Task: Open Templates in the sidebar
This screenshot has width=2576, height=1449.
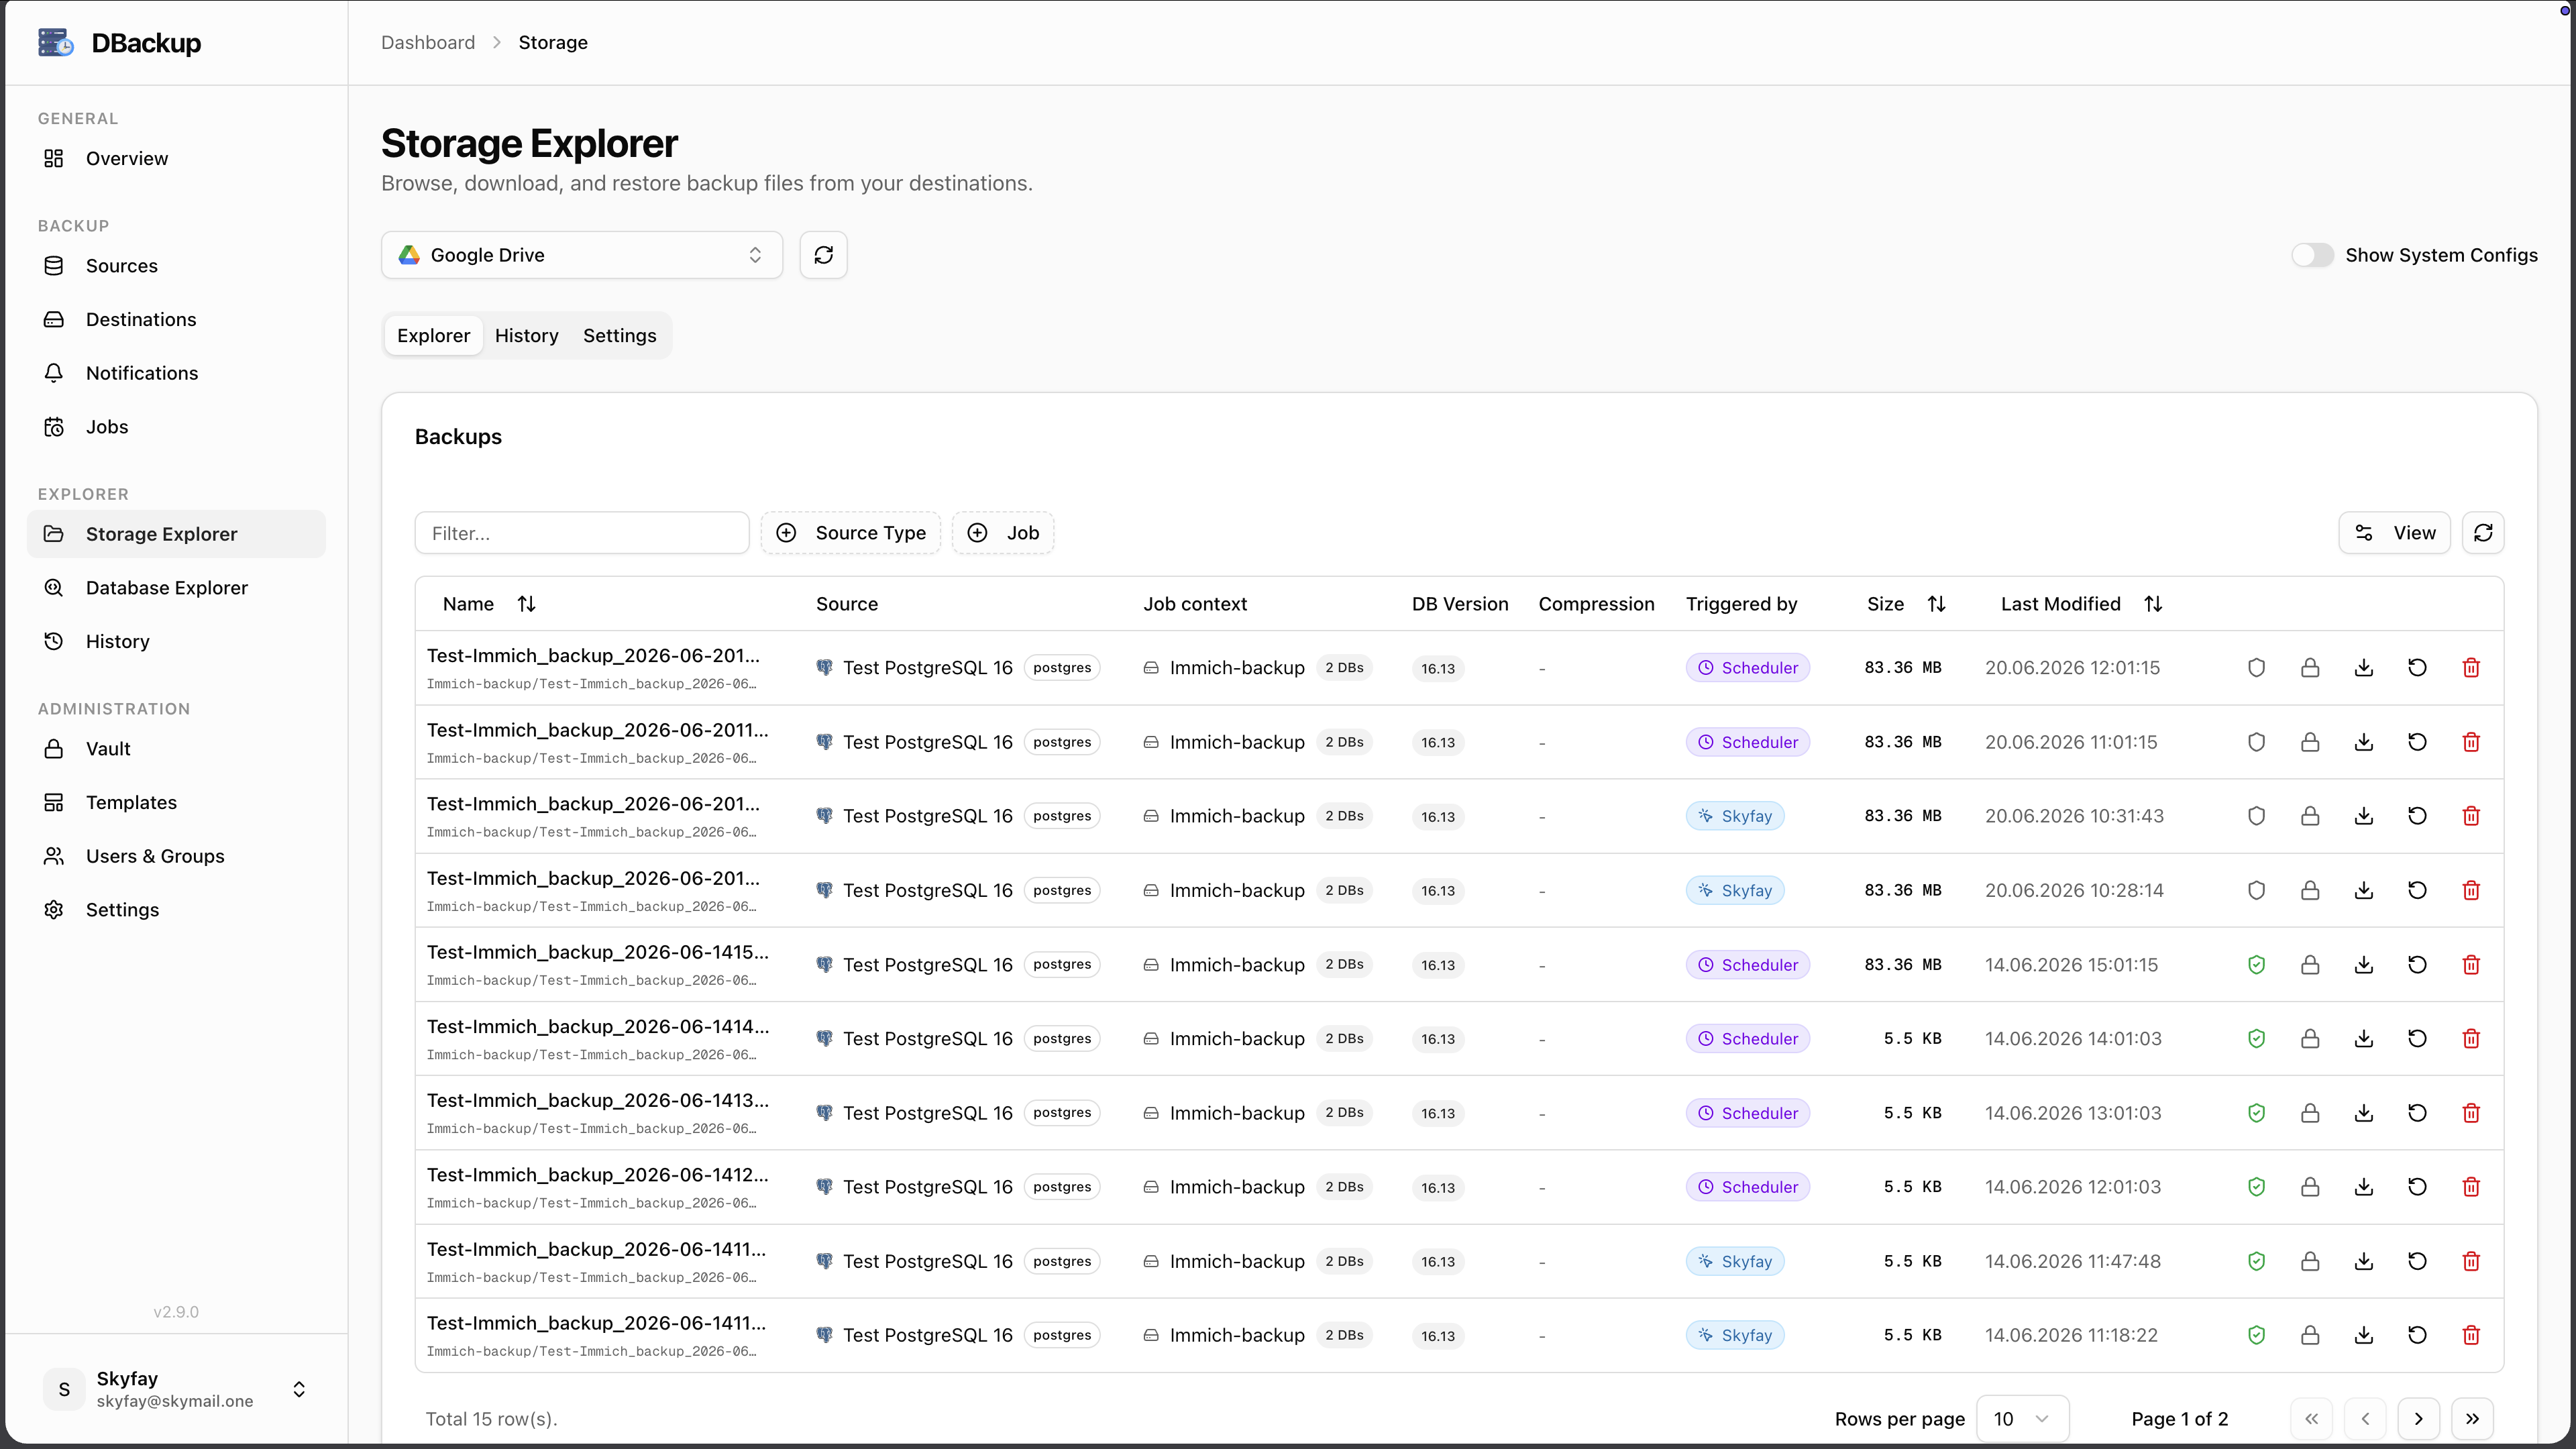Action: click(x=176, y=803)
